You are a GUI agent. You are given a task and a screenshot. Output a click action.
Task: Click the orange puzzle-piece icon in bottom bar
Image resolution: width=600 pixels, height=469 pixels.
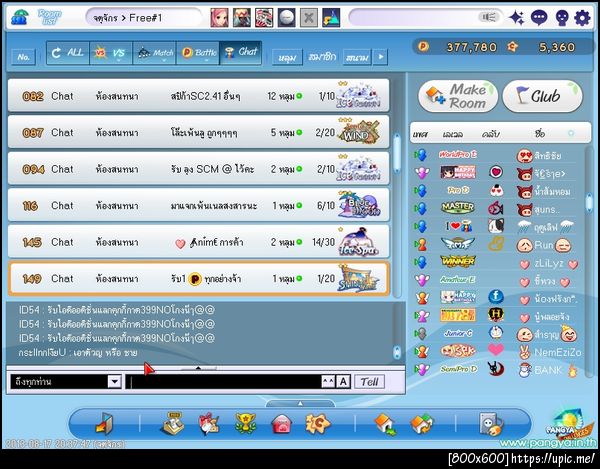pyautogui.click(x=318, y=423)
